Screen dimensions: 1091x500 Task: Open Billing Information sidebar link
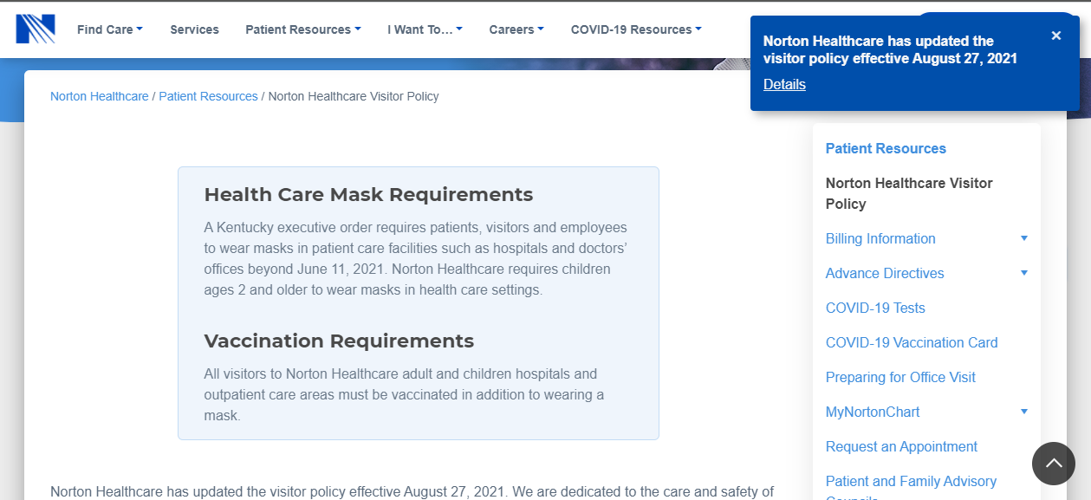(x=880, y=239)
